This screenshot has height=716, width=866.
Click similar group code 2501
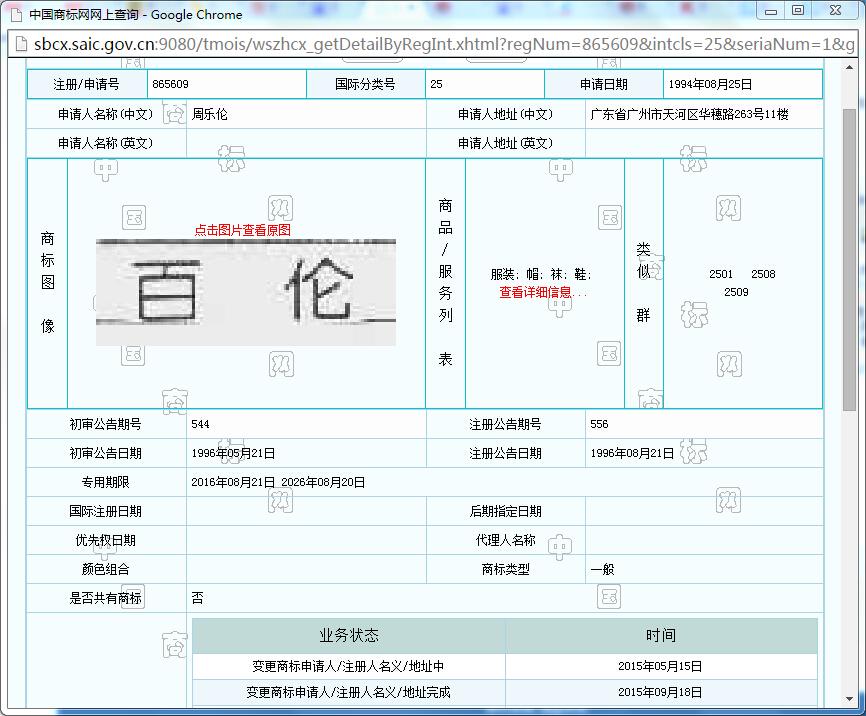[x=721, y=274]
